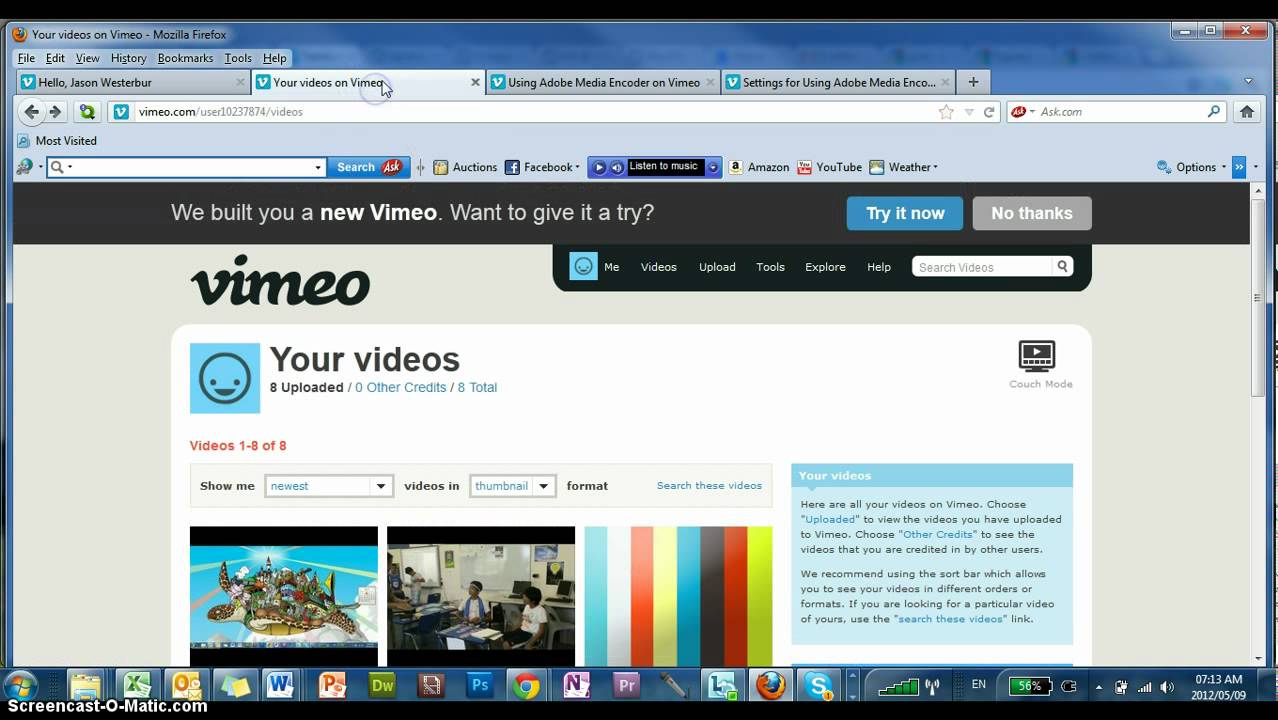1278x720 pixels.
Task: Open the thumbnail format dropdown
Action: [512, 486]
